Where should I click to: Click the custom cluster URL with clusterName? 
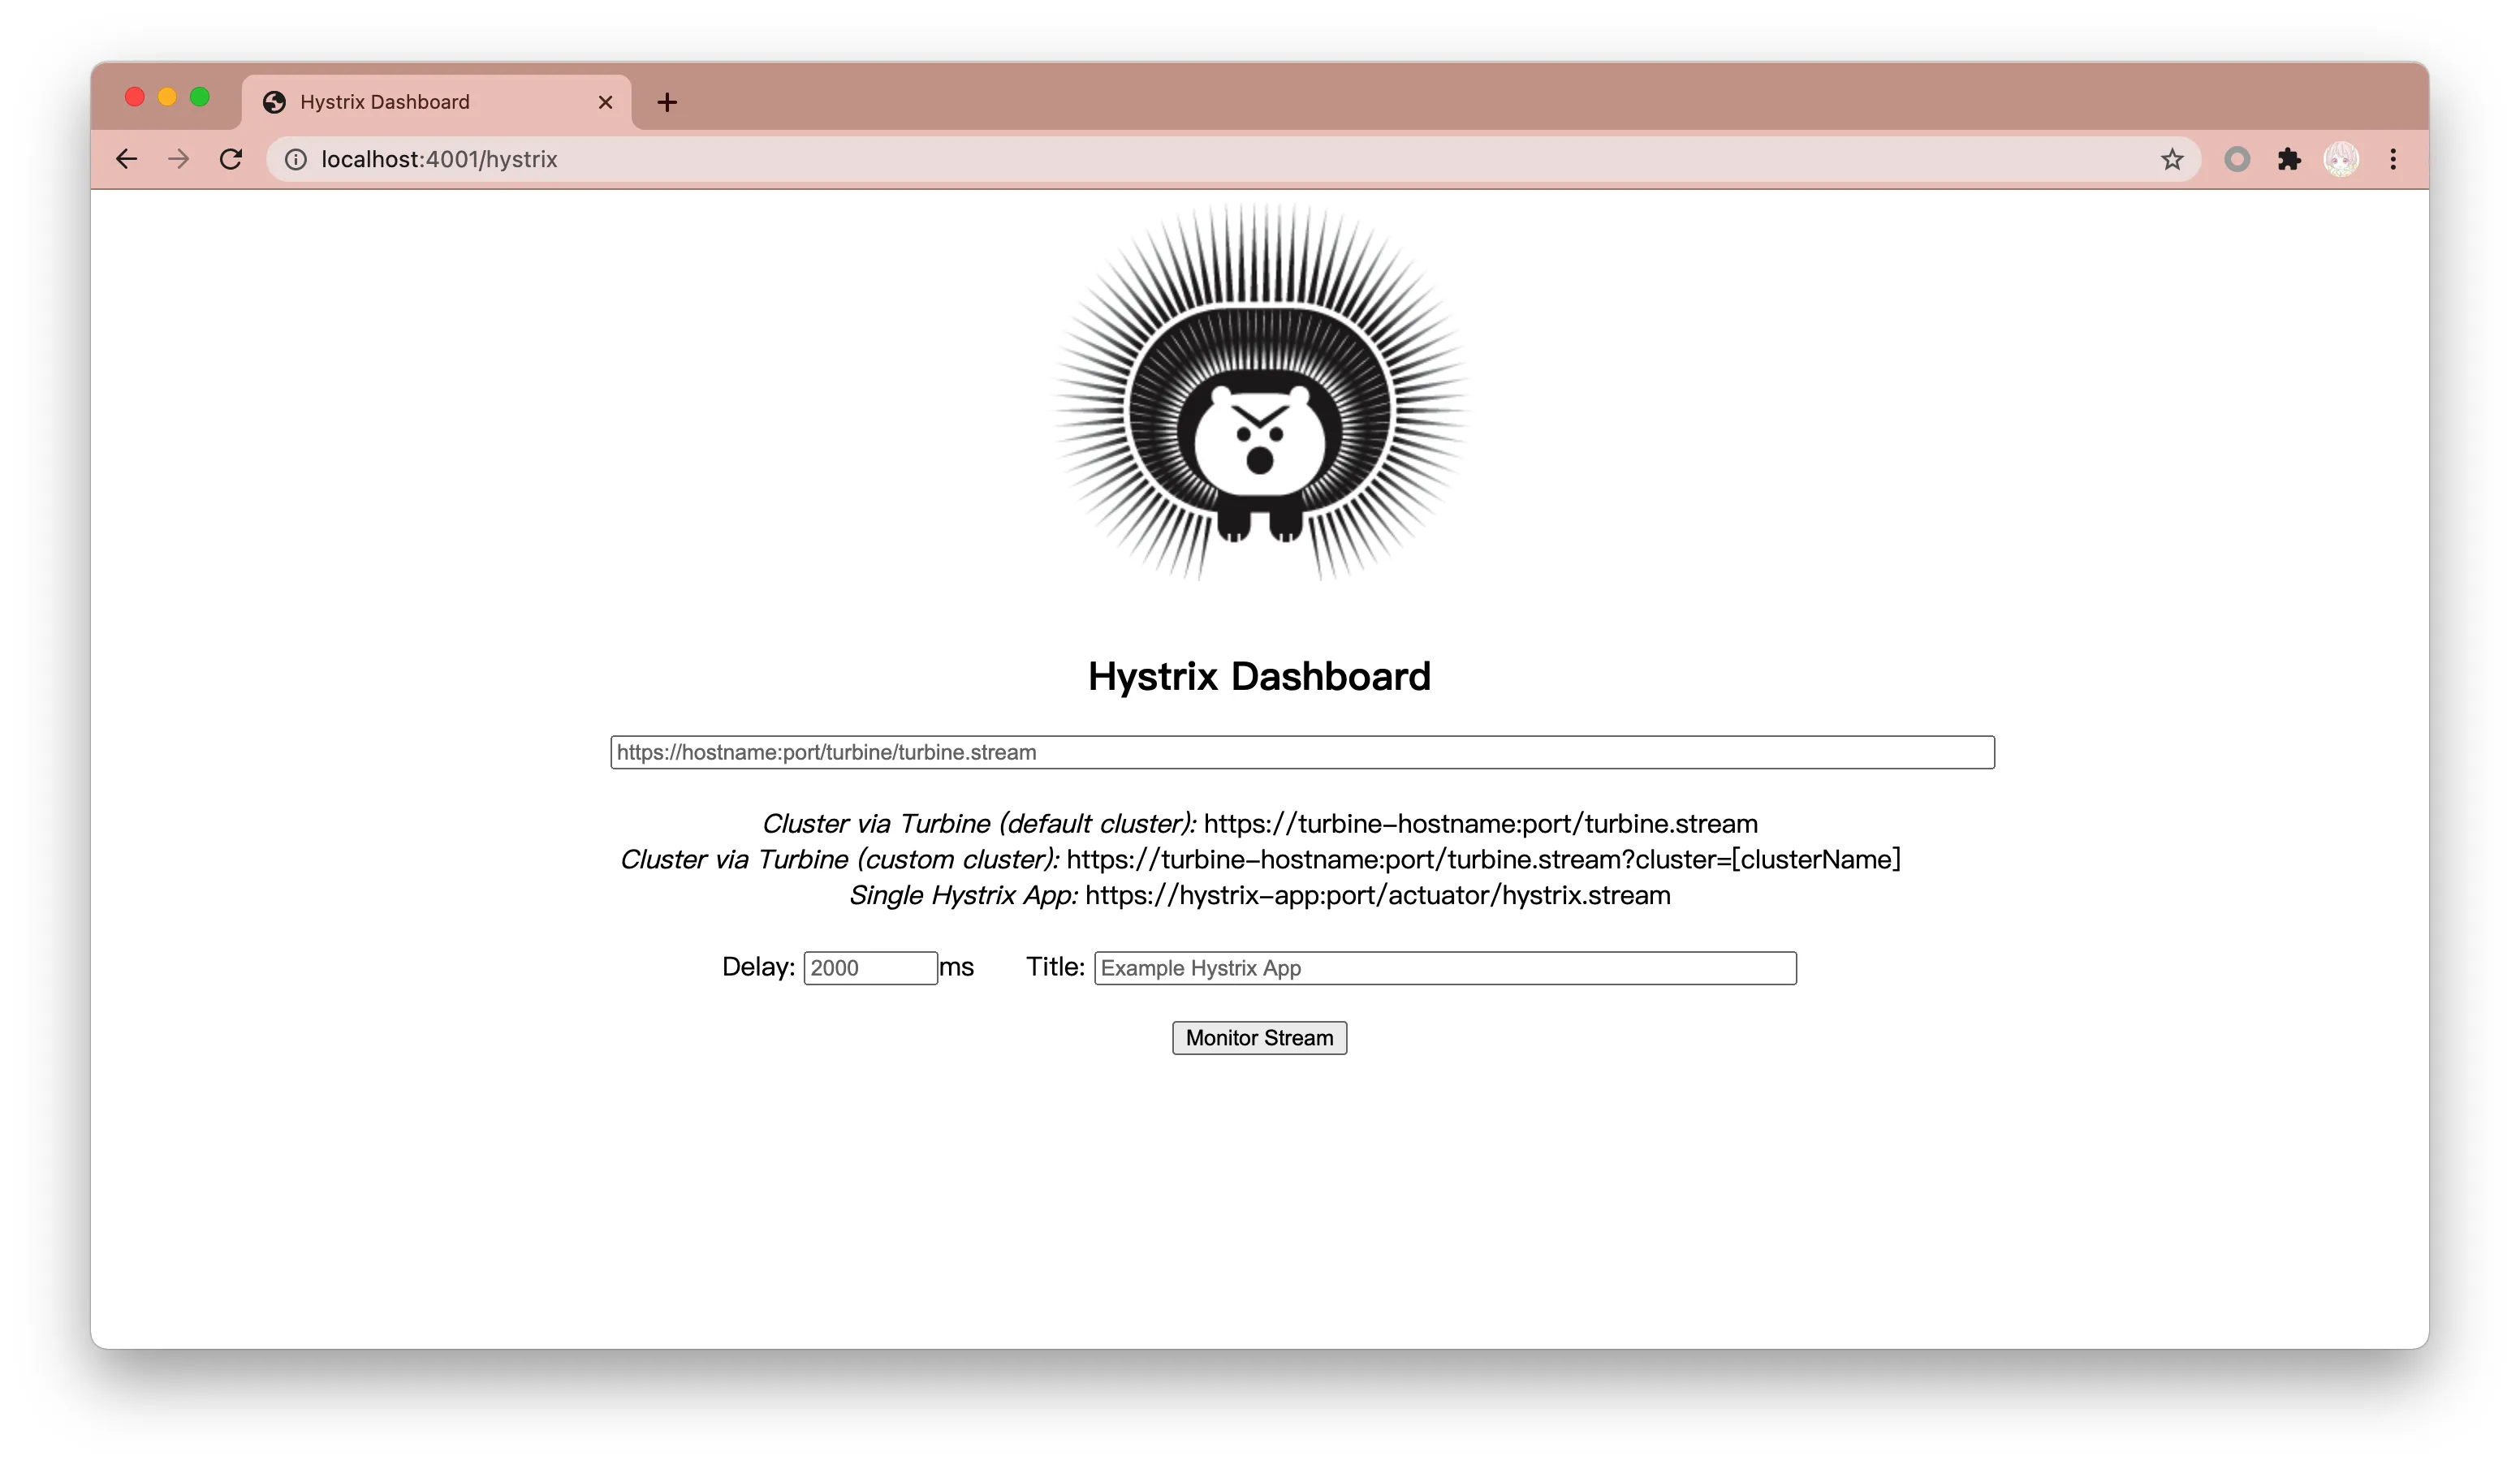point(1483,860)
